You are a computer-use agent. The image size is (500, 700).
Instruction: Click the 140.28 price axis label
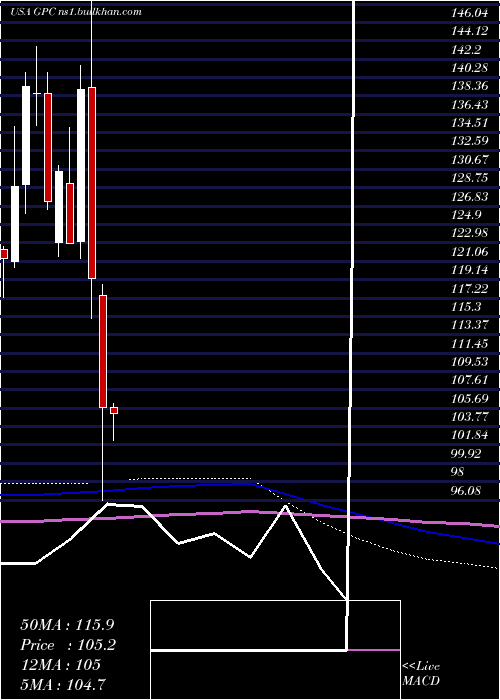(469, 68)
